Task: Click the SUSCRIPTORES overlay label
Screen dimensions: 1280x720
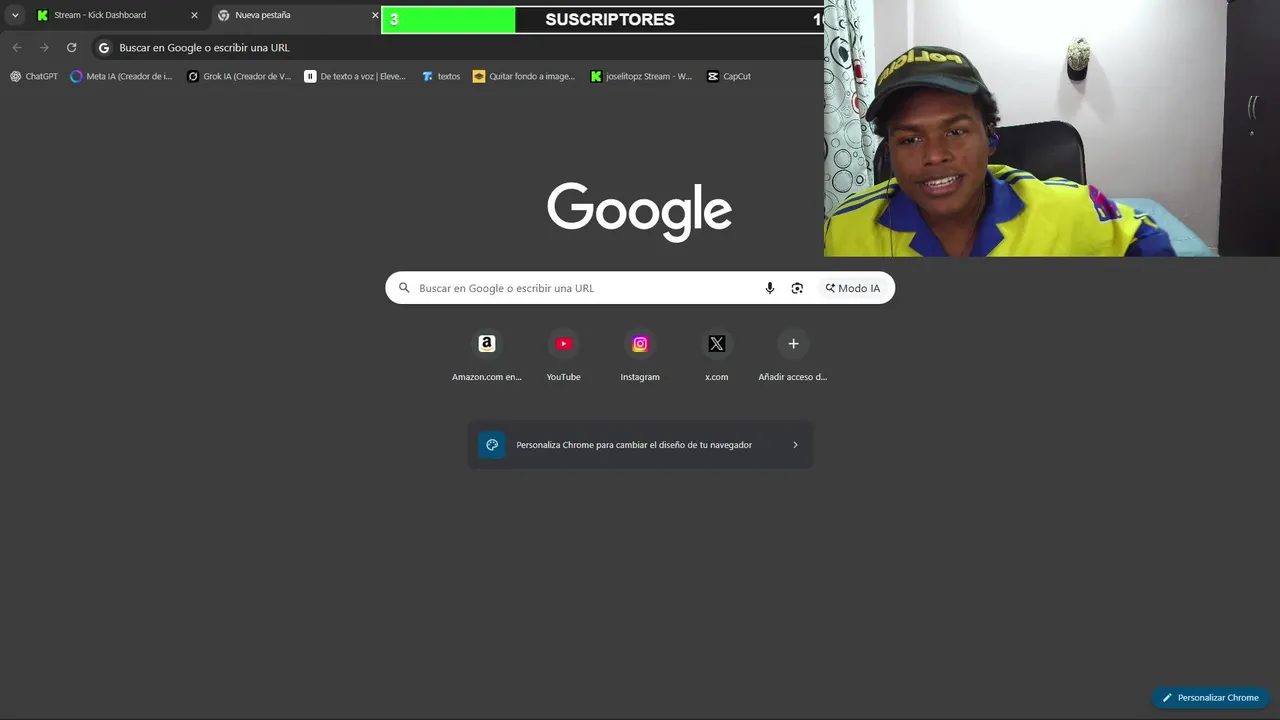Action: 610,19
